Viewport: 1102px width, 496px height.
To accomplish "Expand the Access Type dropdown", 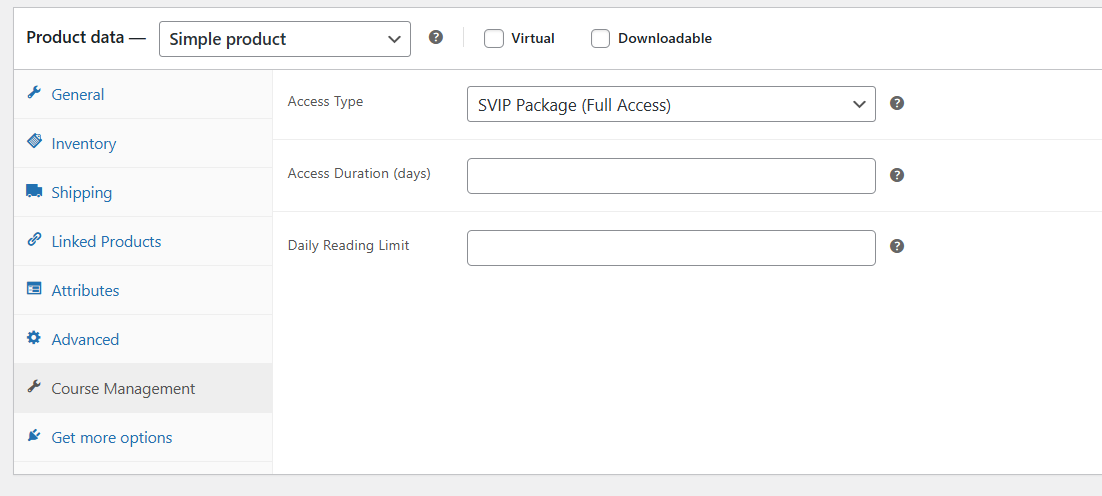I will (670, 104).
